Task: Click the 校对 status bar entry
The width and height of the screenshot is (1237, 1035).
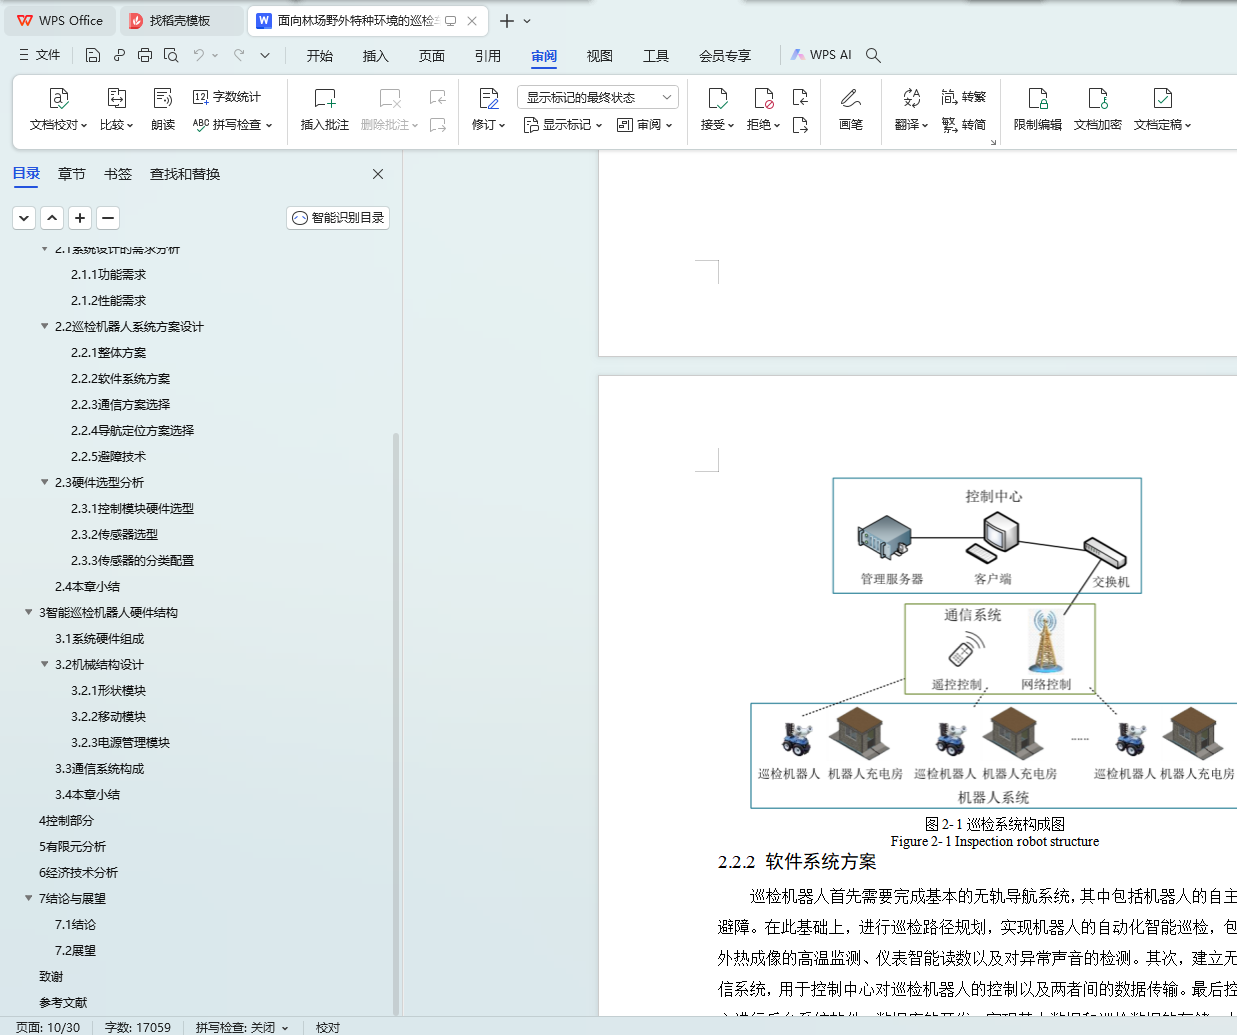Action: click(x=328, y=1027)
